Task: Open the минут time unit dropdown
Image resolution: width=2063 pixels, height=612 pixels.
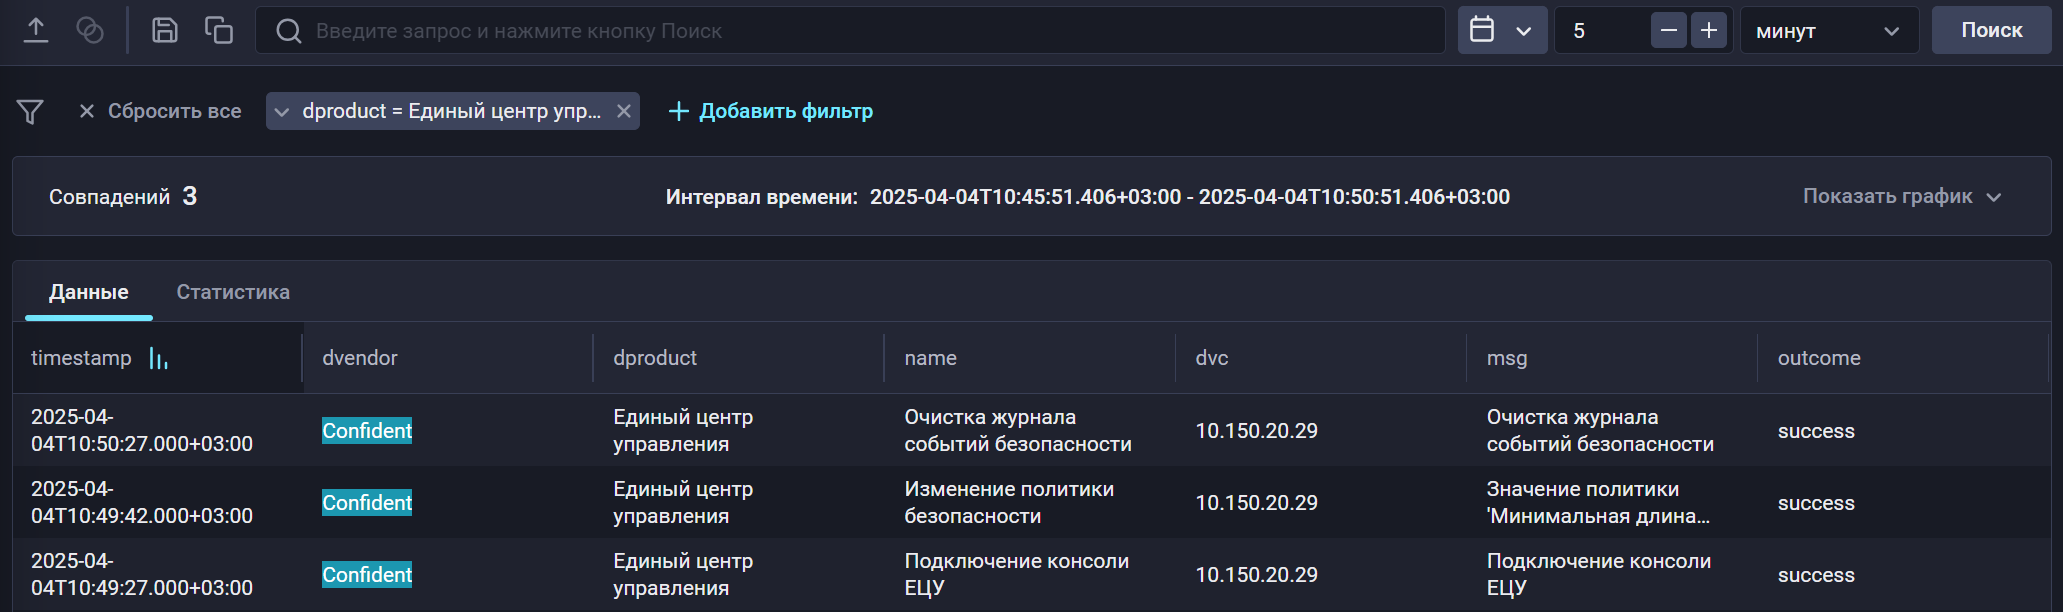Action: tap(1828, 30)
